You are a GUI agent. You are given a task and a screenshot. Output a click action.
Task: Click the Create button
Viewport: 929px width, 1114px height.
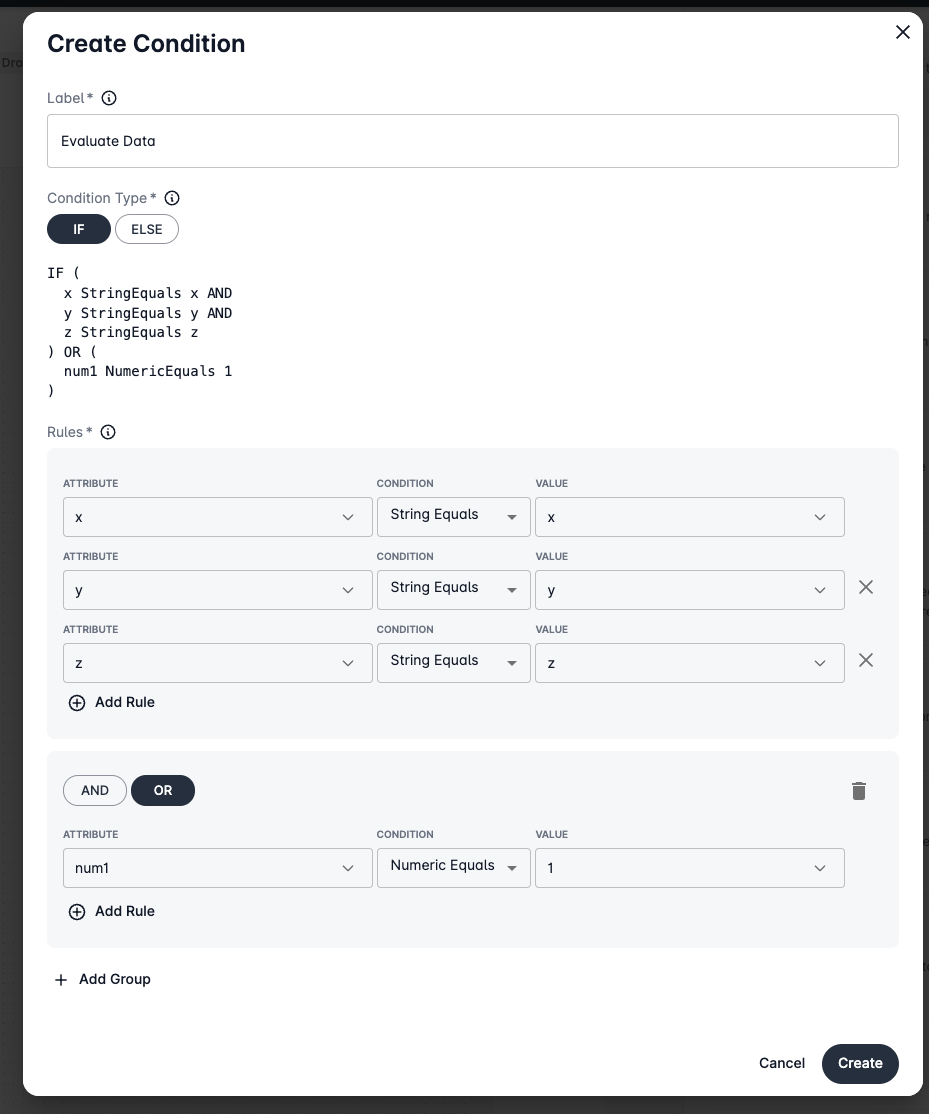860,1063
